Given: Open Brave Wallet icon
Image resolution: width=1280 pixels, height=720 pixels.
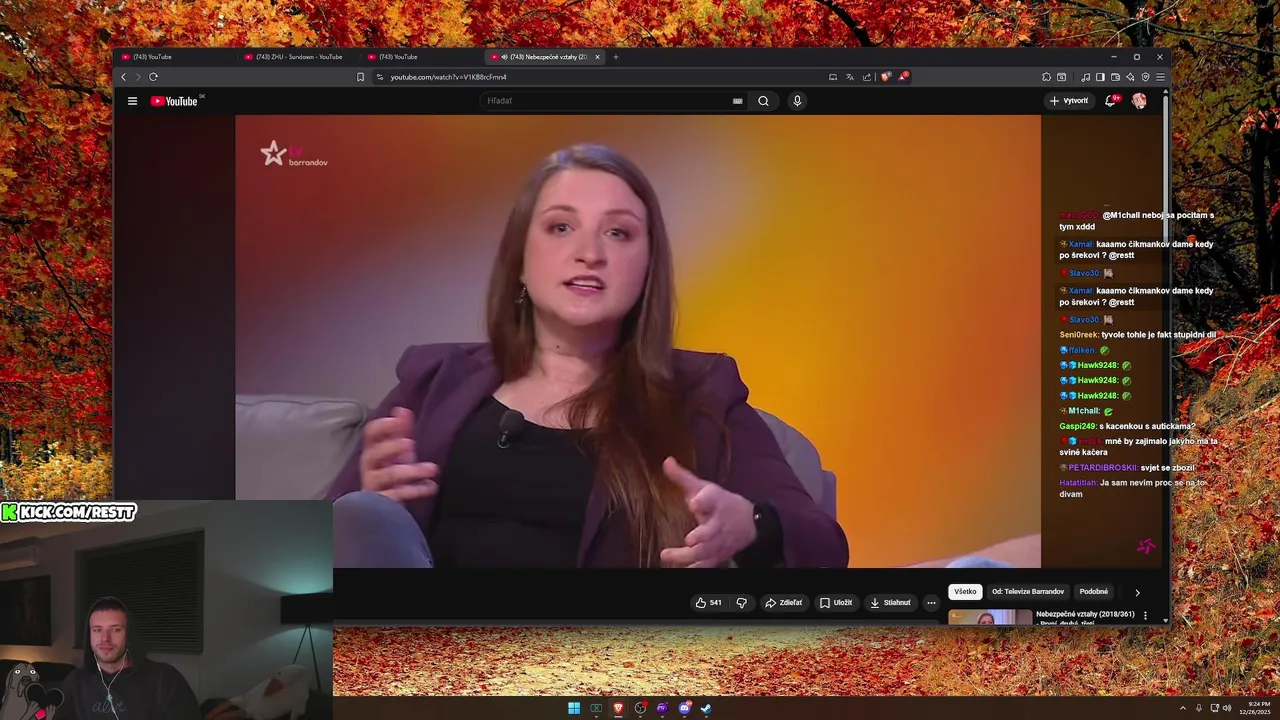Looking at the screenshot, I should [x=1115, y=77].
